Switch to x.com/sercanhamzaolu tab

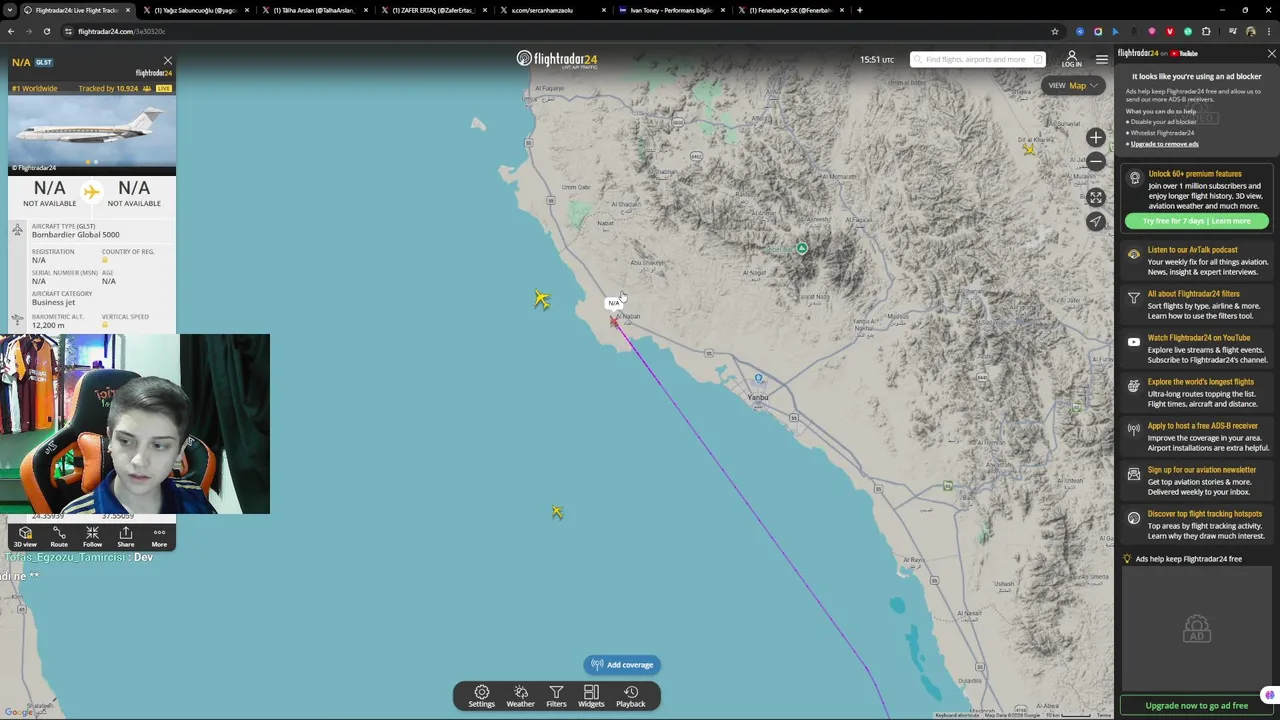point(552,10)
